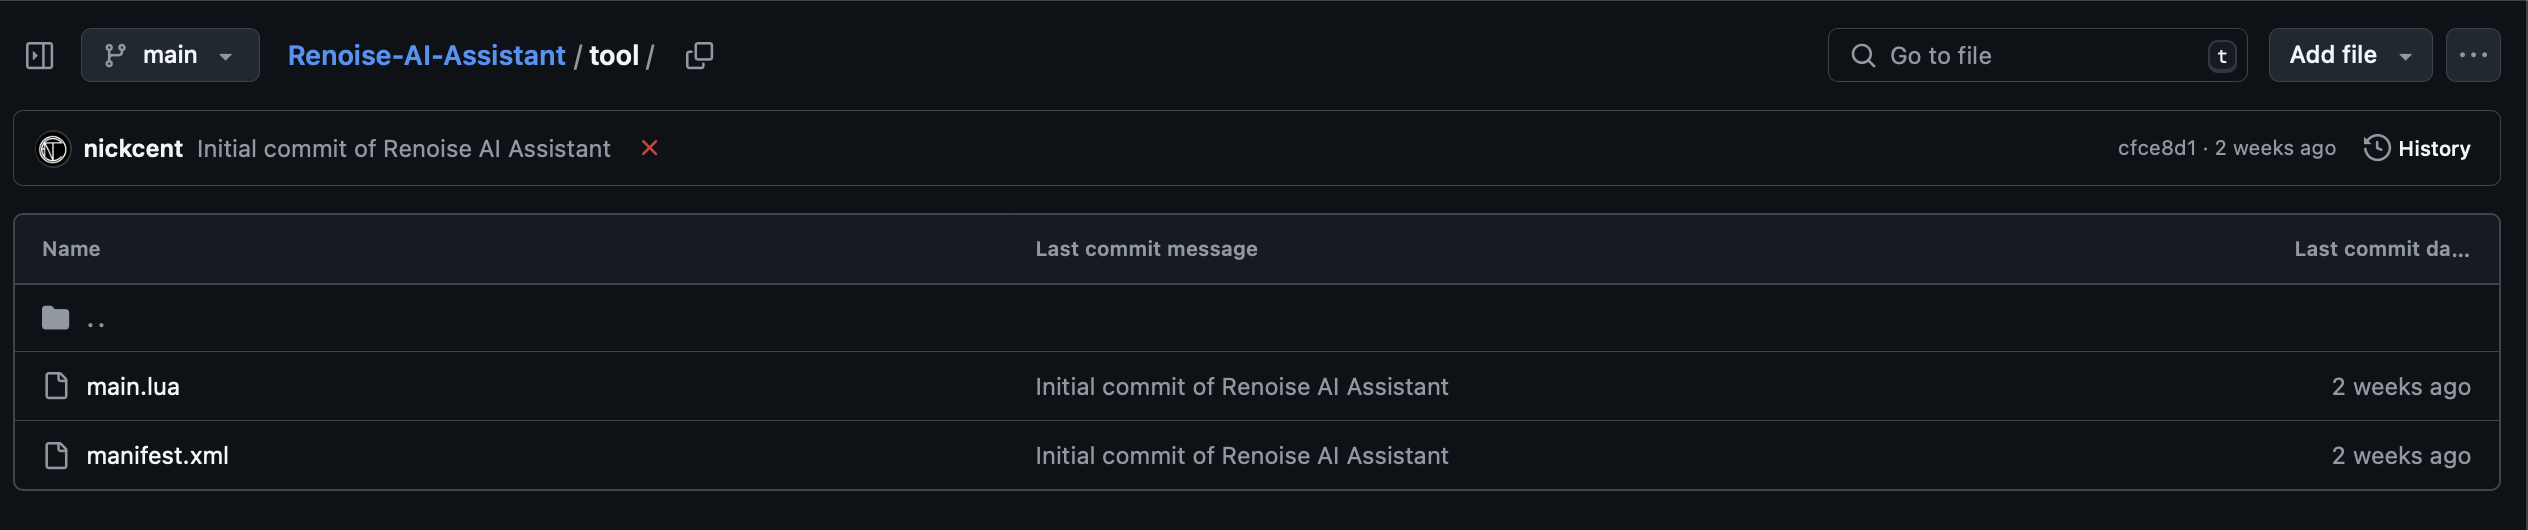The width and height of the screenshot is (2528, 530).
Task: Toggle the file tree side panel icon
Action: click(x=40, y=55)
